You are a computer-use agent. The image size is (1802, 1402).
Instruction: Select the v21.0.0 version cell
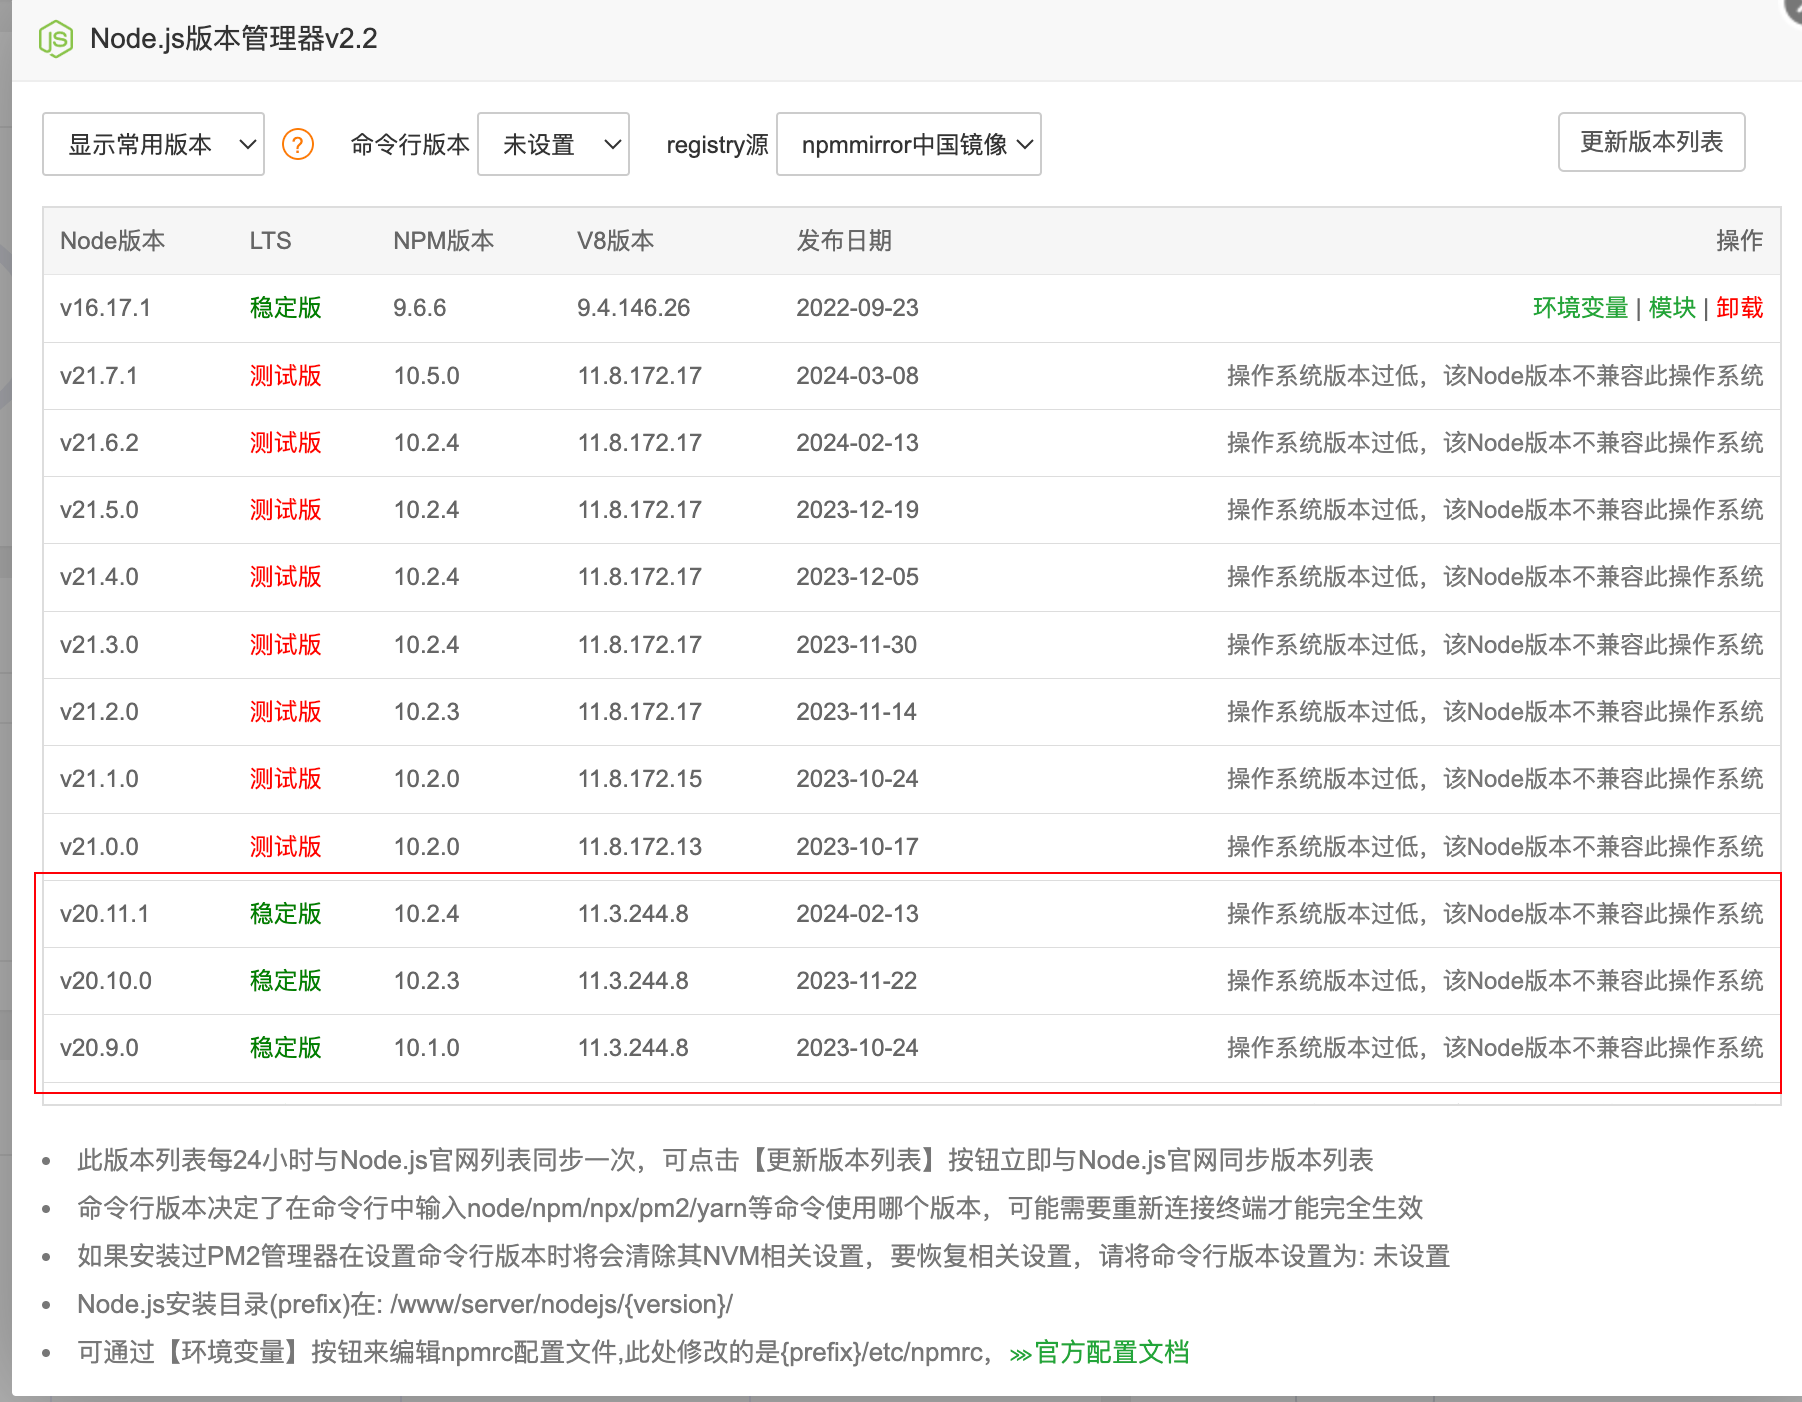(99, 847)
